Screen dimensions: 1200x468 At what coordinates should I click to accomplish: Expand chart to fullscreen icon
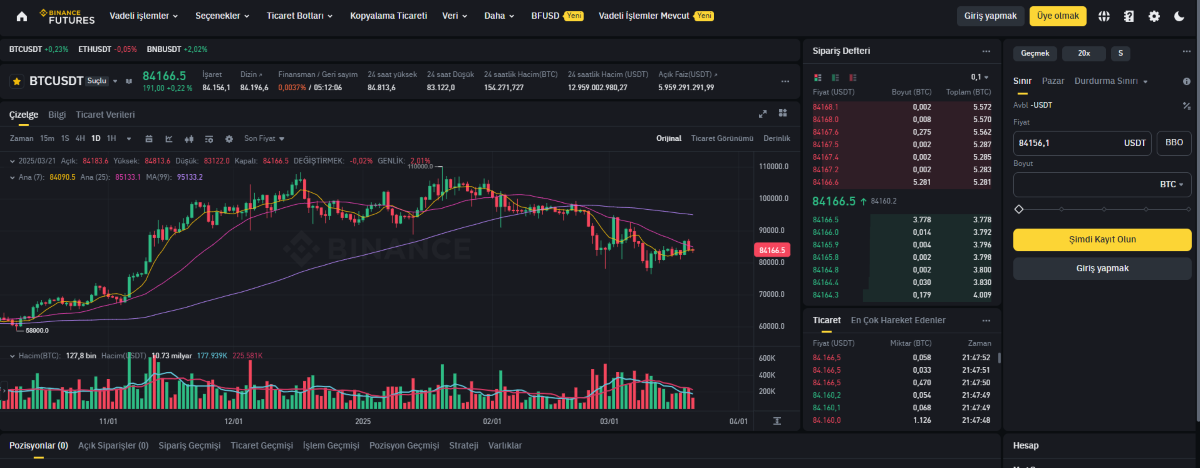(x=763, y=114)
